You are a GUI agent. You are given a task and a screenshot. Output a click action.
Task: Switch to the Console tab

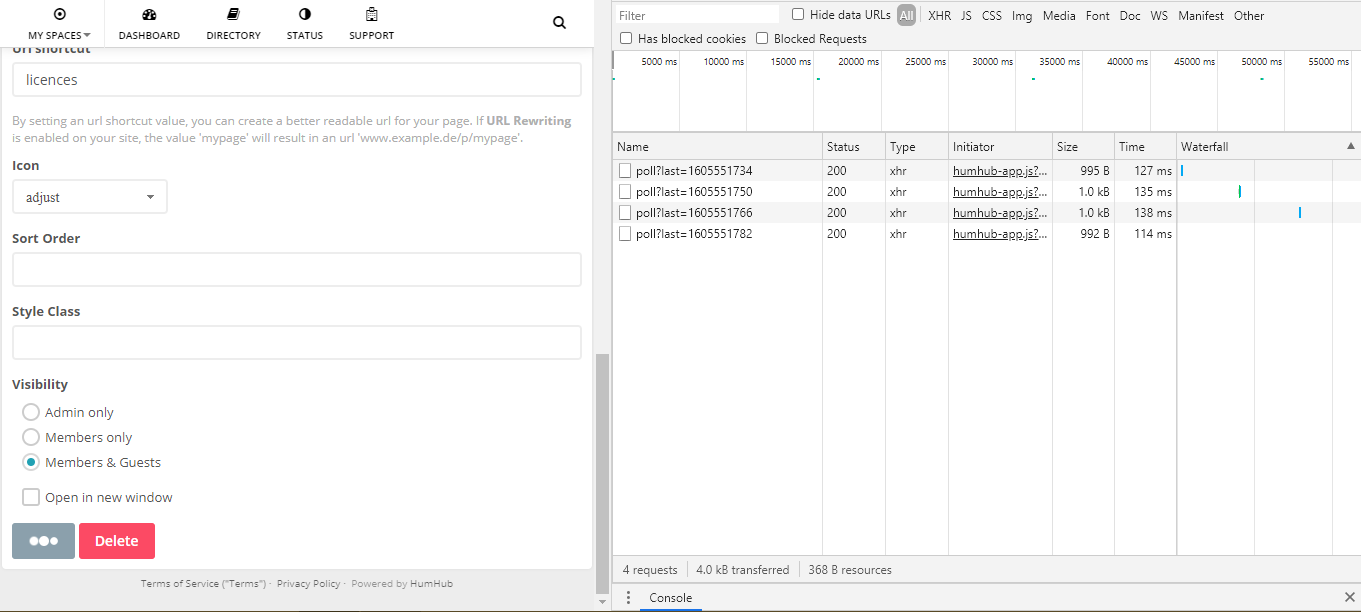coord(670,597)
